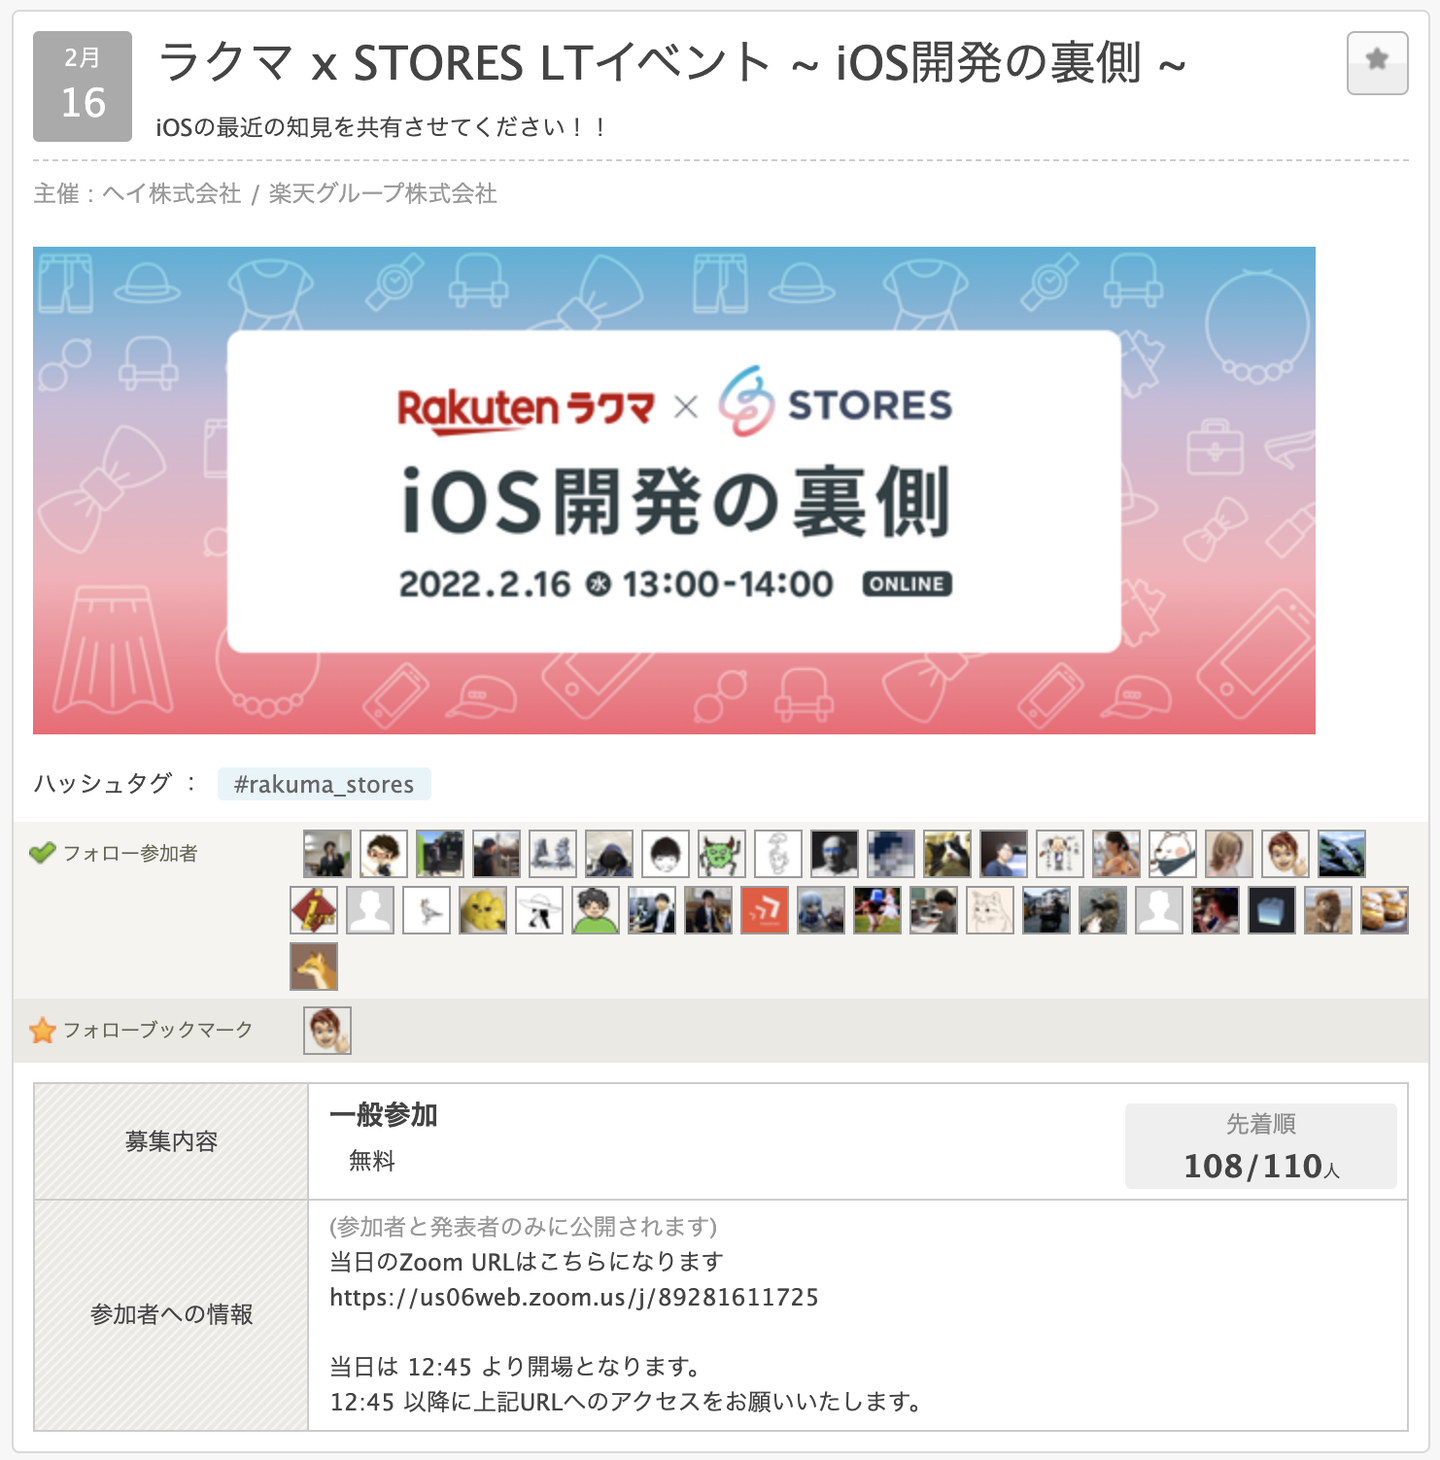This screenshot has height=1460, width=1440.
Task: Click the fox avatar on third row
Action: 314,966
